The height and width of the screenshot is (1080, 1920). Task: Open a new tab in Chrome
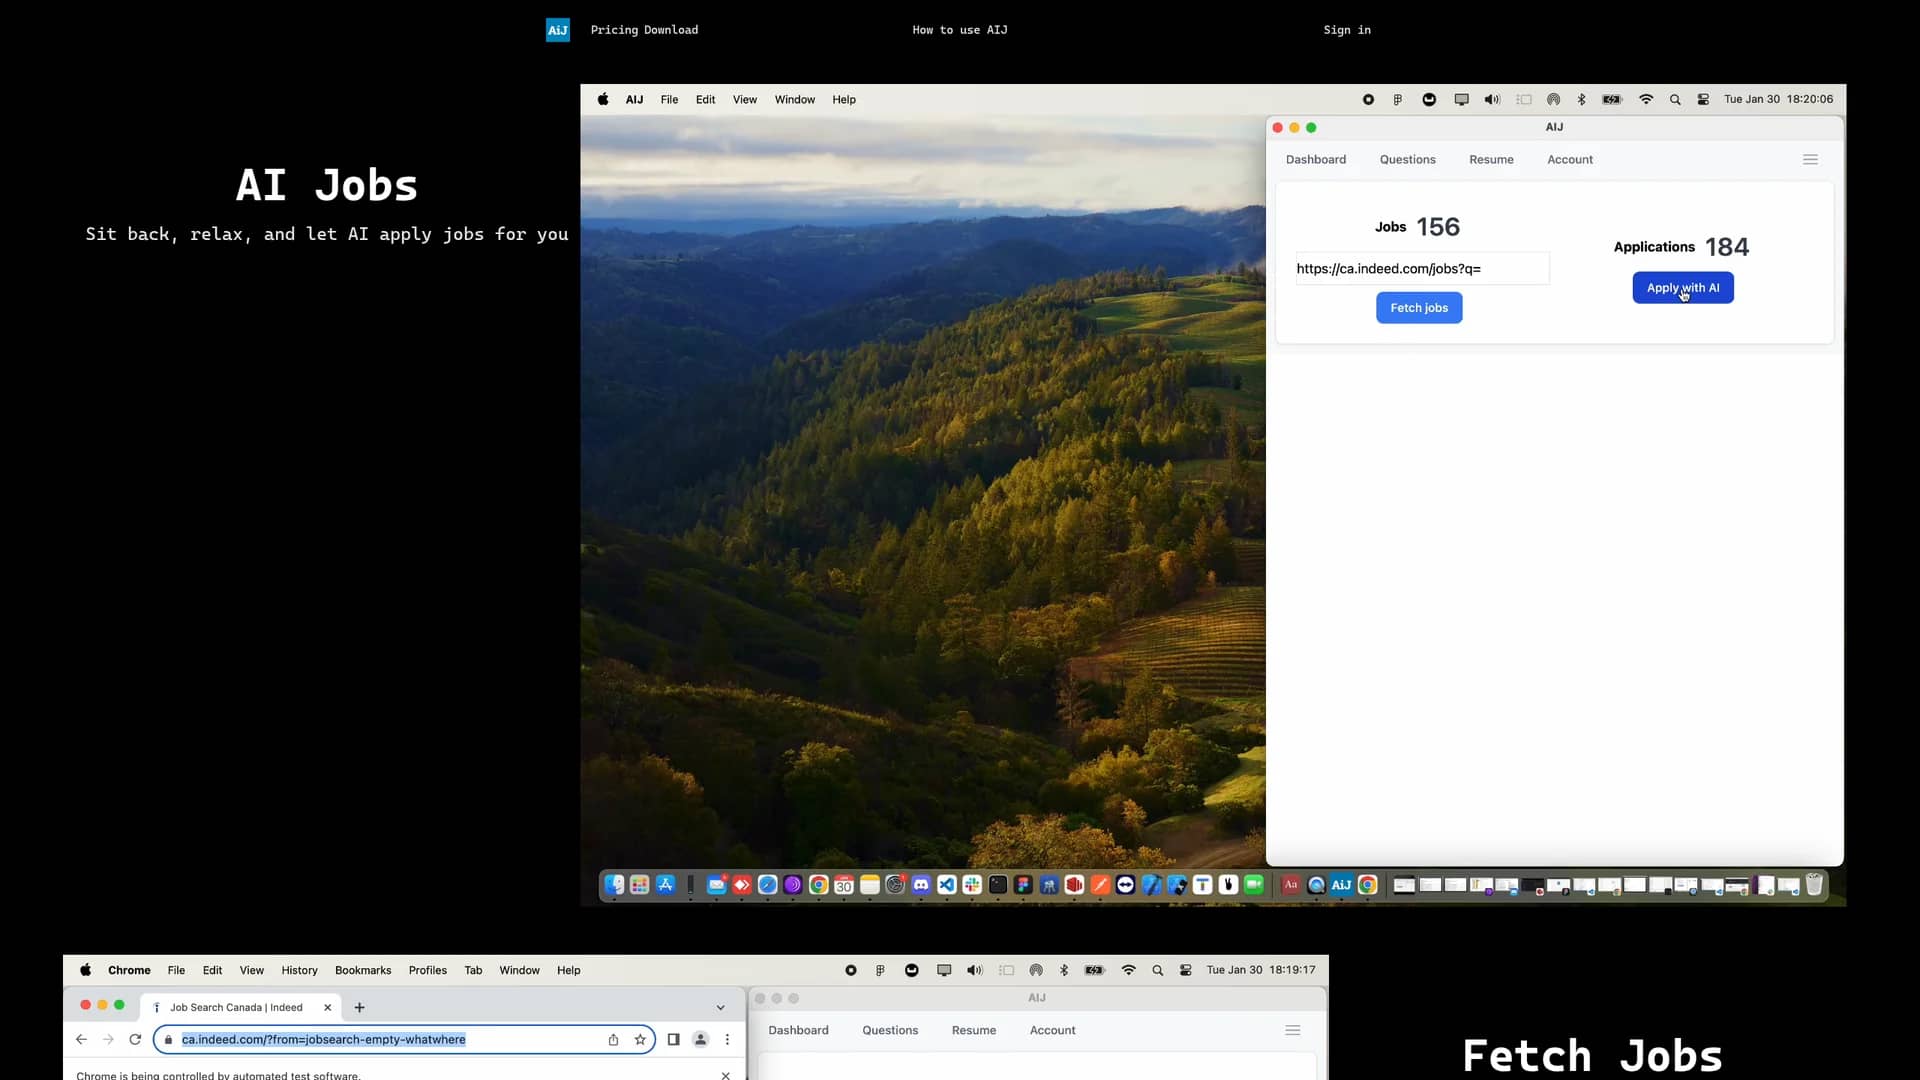(360, 1008)
